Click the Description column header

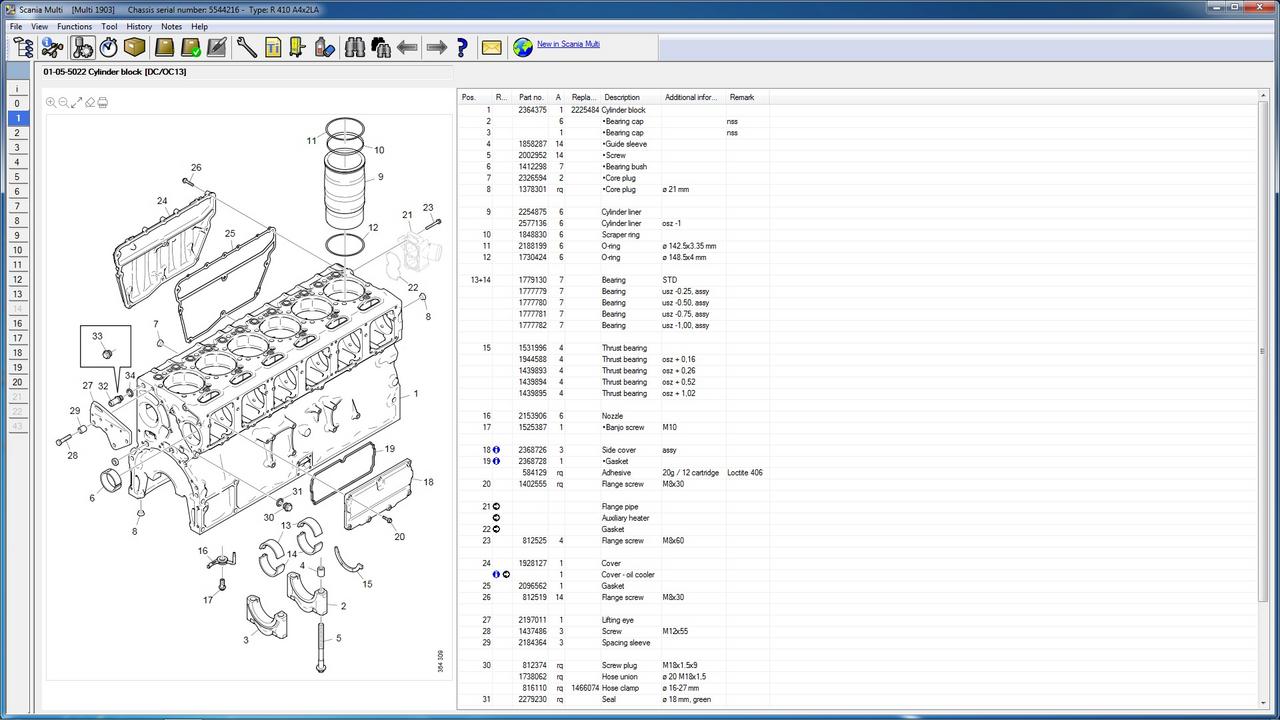[x=622, y=97]
